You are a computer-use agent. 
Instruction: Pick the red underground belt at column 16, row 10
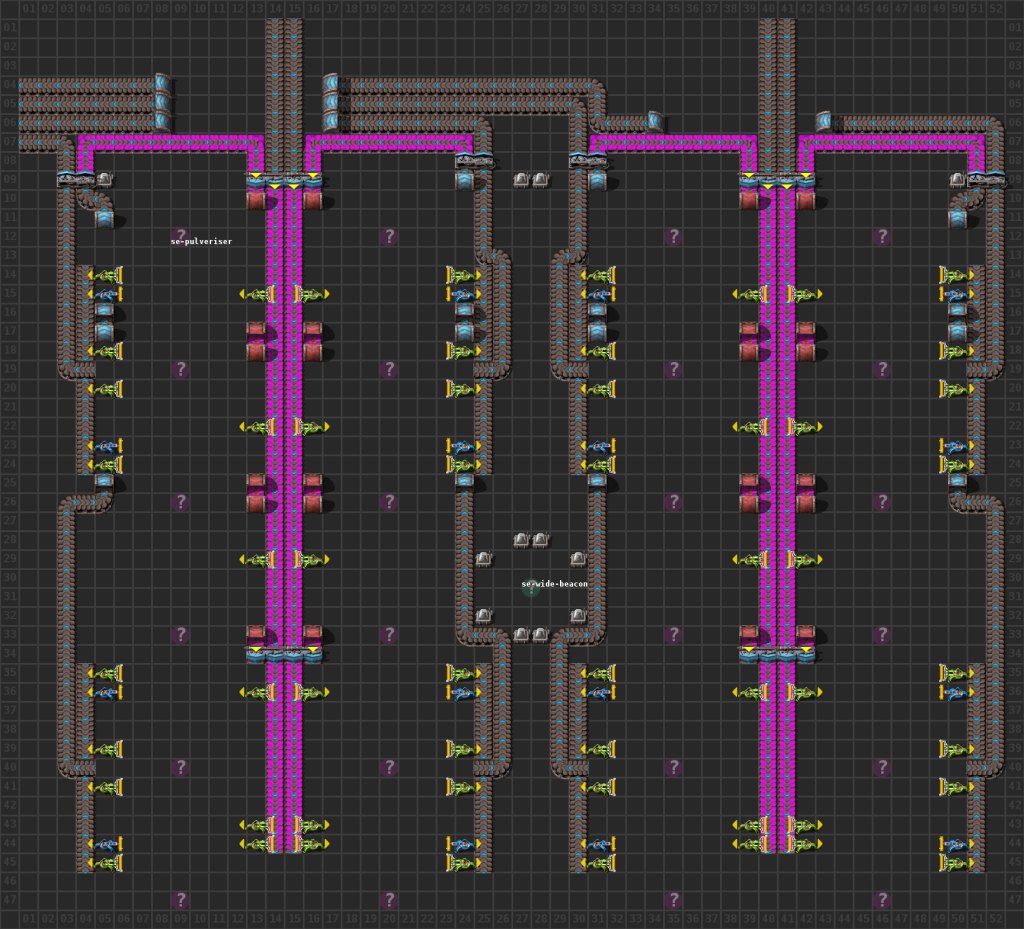coord(313,198)
